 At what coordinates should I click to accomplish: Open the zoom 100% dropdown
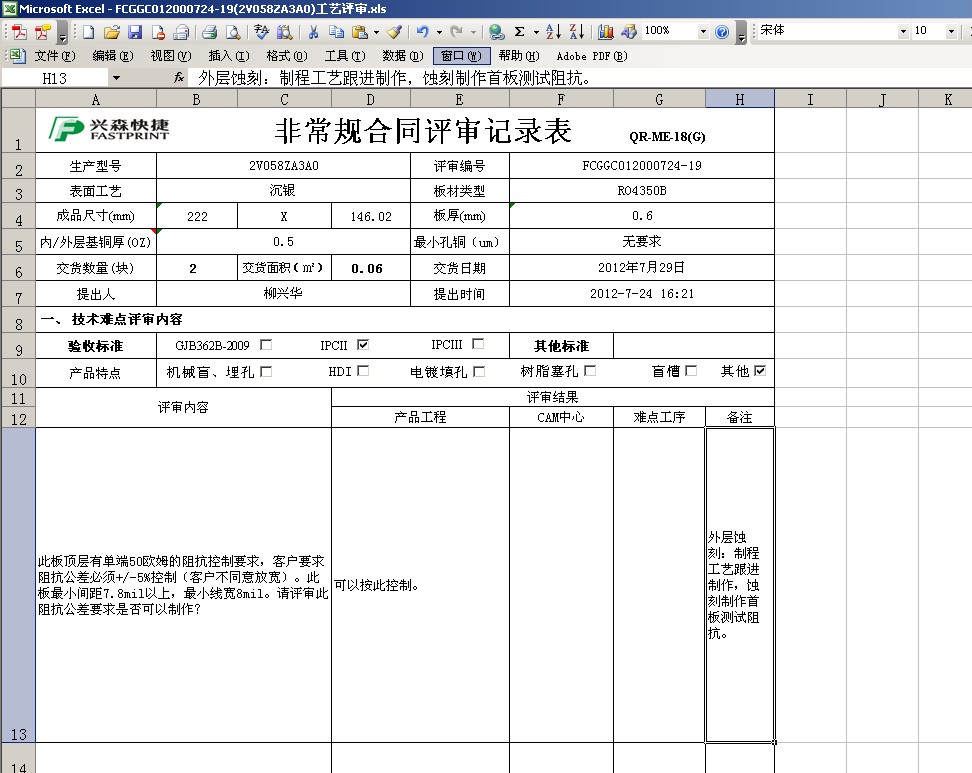coord(703,31)
